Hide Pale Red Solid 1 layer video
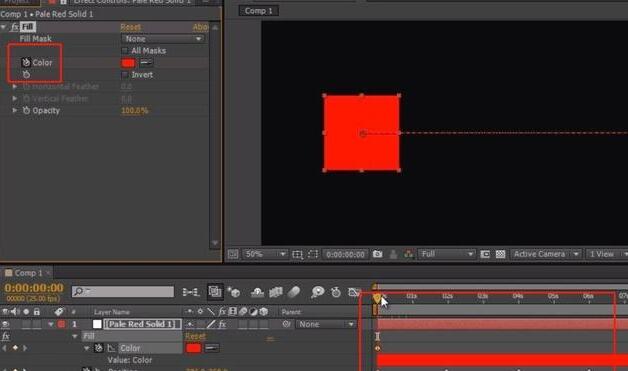628x371 pixels. [6, 324]
